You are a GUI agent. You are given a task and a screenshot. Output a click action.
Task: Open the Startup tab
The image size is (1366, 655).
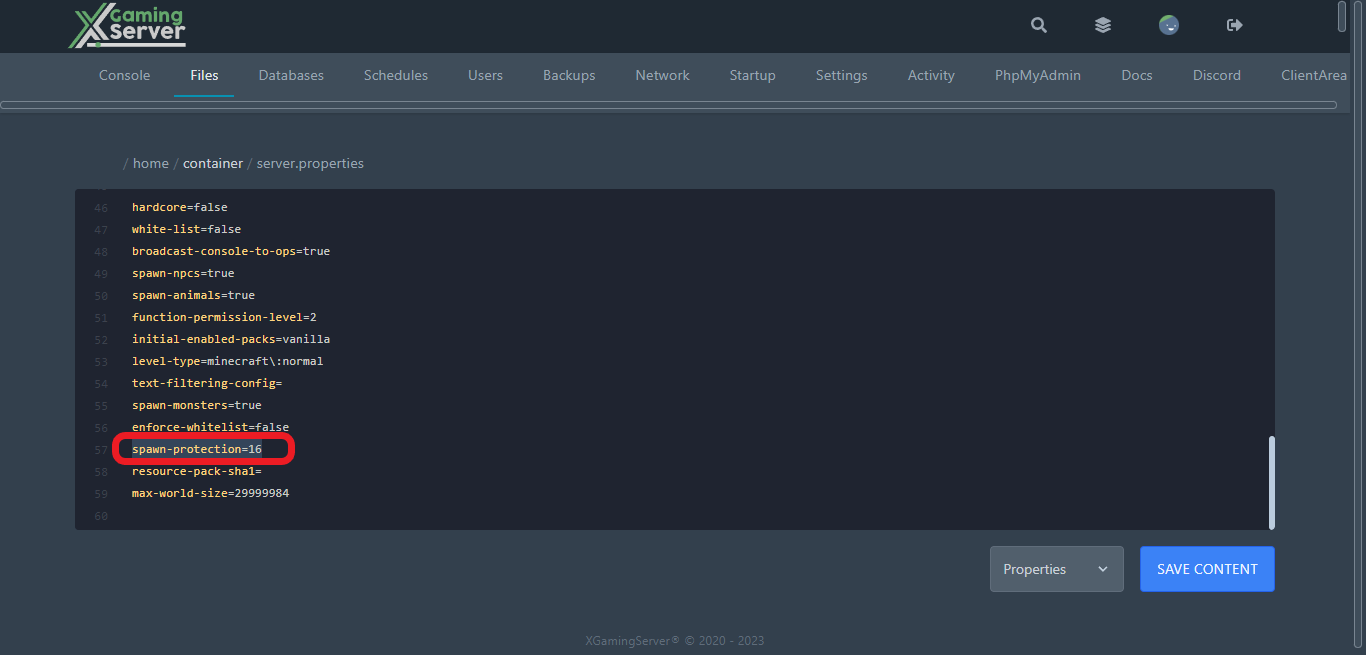[x=752, y=75]
